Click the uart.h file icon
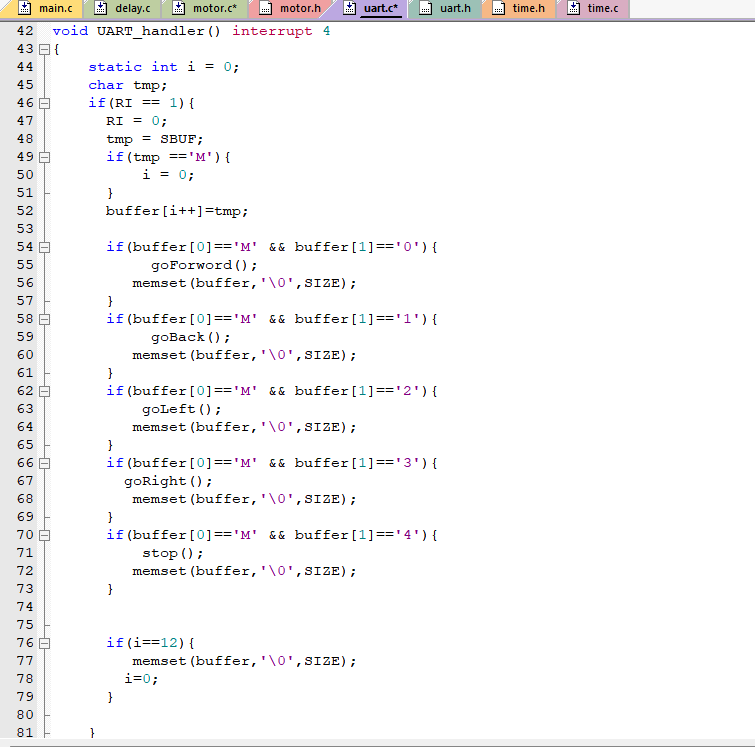 click(x=425, y=8)
